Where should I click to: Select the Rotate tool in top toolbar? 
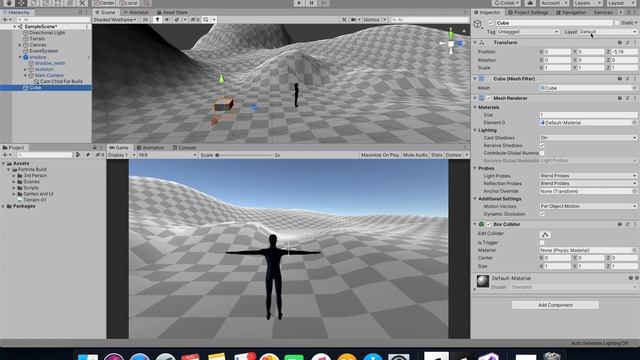(x=33, y=3)
